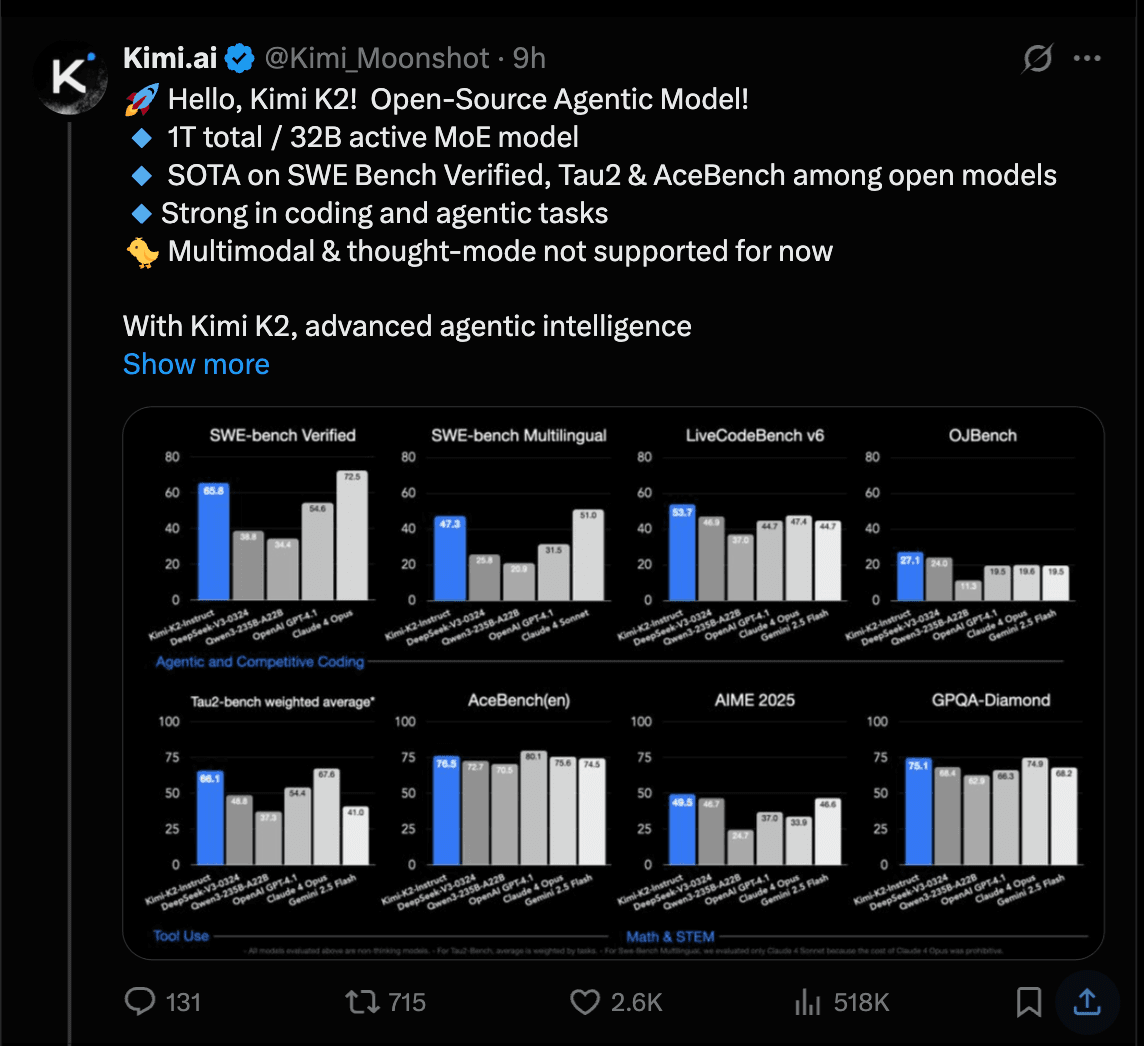
Task: Click the blue verified badge
Action: click(239, 58)
